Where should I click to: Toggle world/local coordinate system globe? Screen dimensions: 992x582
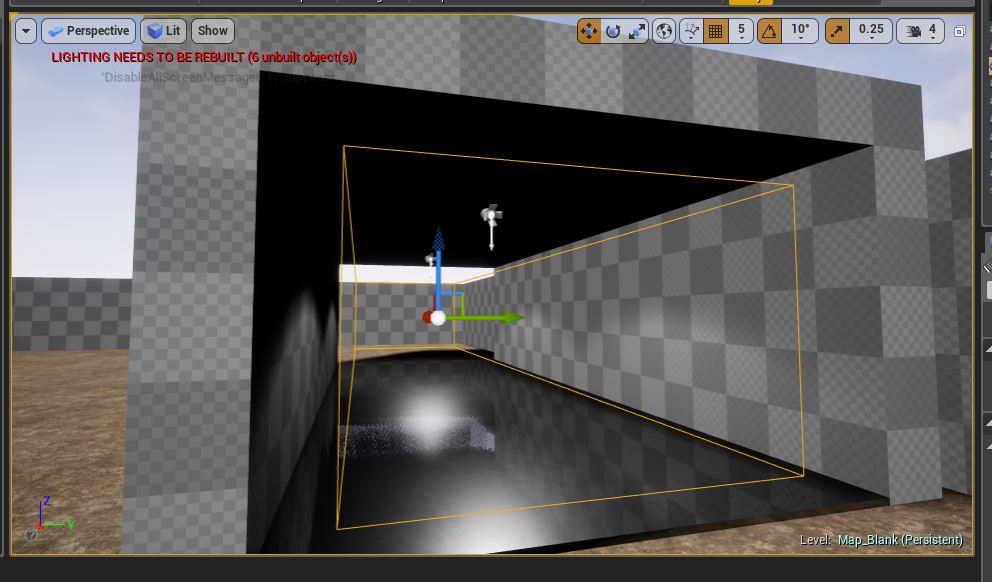(664, 31)
